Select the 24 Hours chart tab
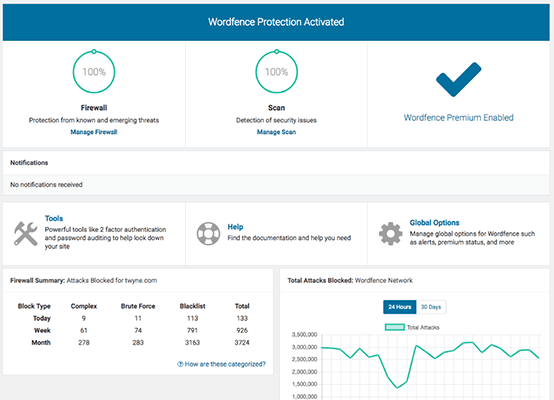This screenshot has height=400, width=554. 400,307
